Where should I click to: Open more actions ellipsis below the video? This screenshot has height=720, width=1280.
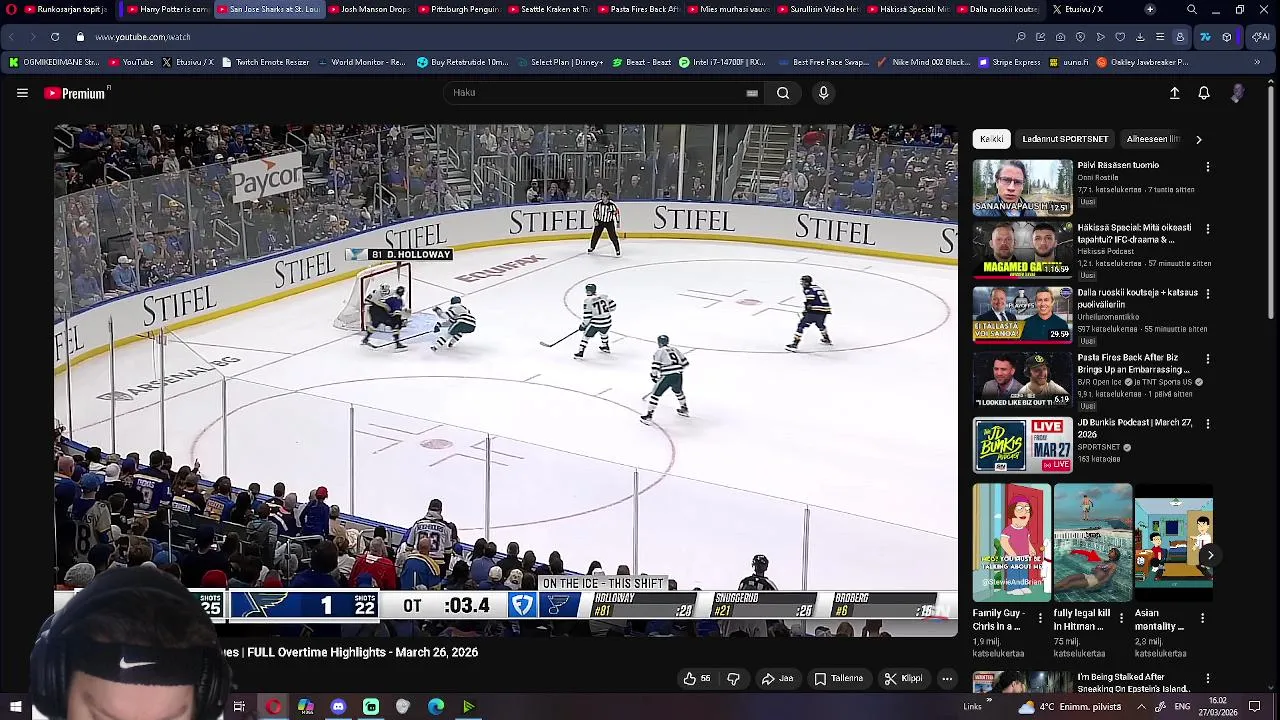947,679
